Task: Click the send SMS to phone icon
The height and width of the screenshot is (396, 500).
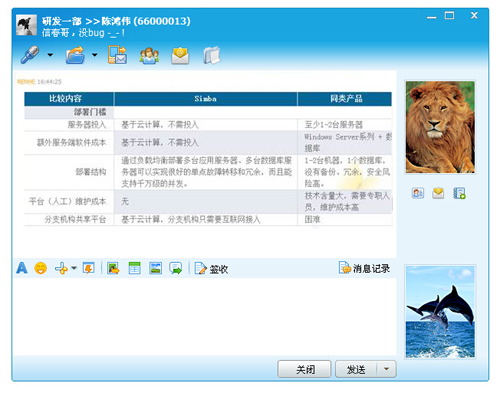Action: 117,55
